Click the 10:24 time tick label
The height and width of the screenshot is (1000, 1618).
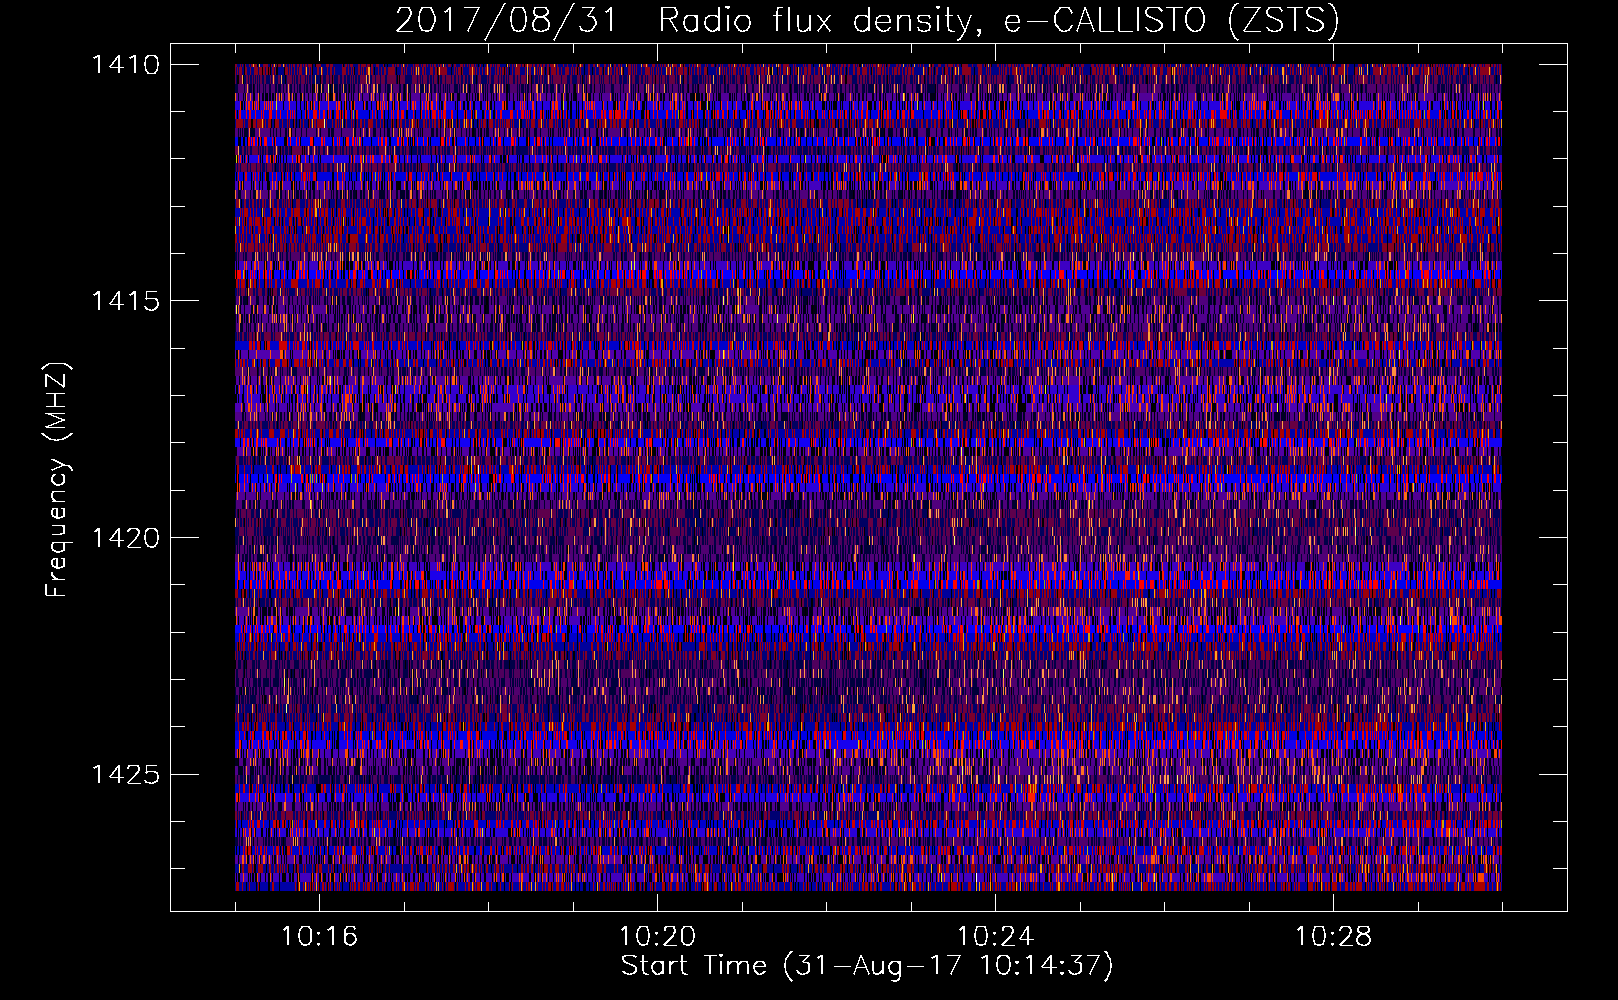(x=995, y=937)
